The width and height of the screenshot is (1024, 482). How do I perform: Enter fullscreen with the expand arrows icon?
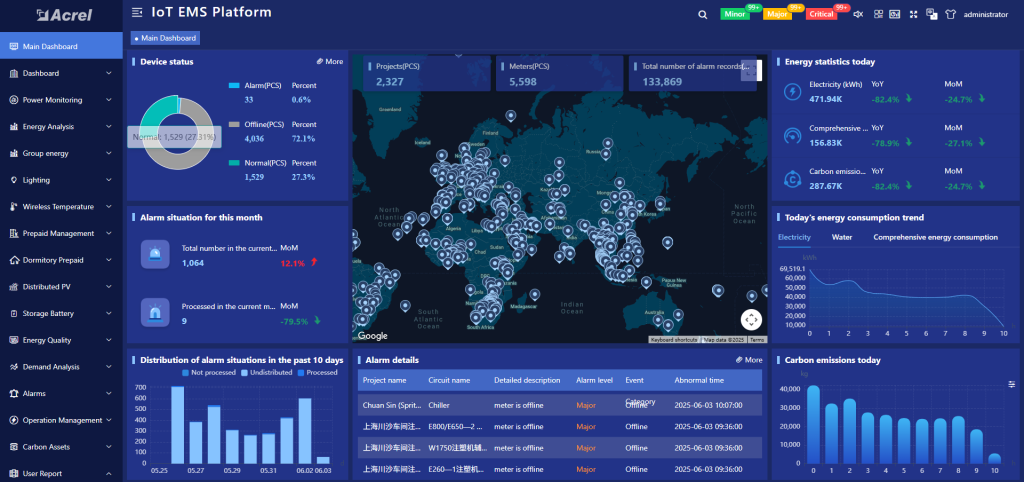tap(914, 14)
